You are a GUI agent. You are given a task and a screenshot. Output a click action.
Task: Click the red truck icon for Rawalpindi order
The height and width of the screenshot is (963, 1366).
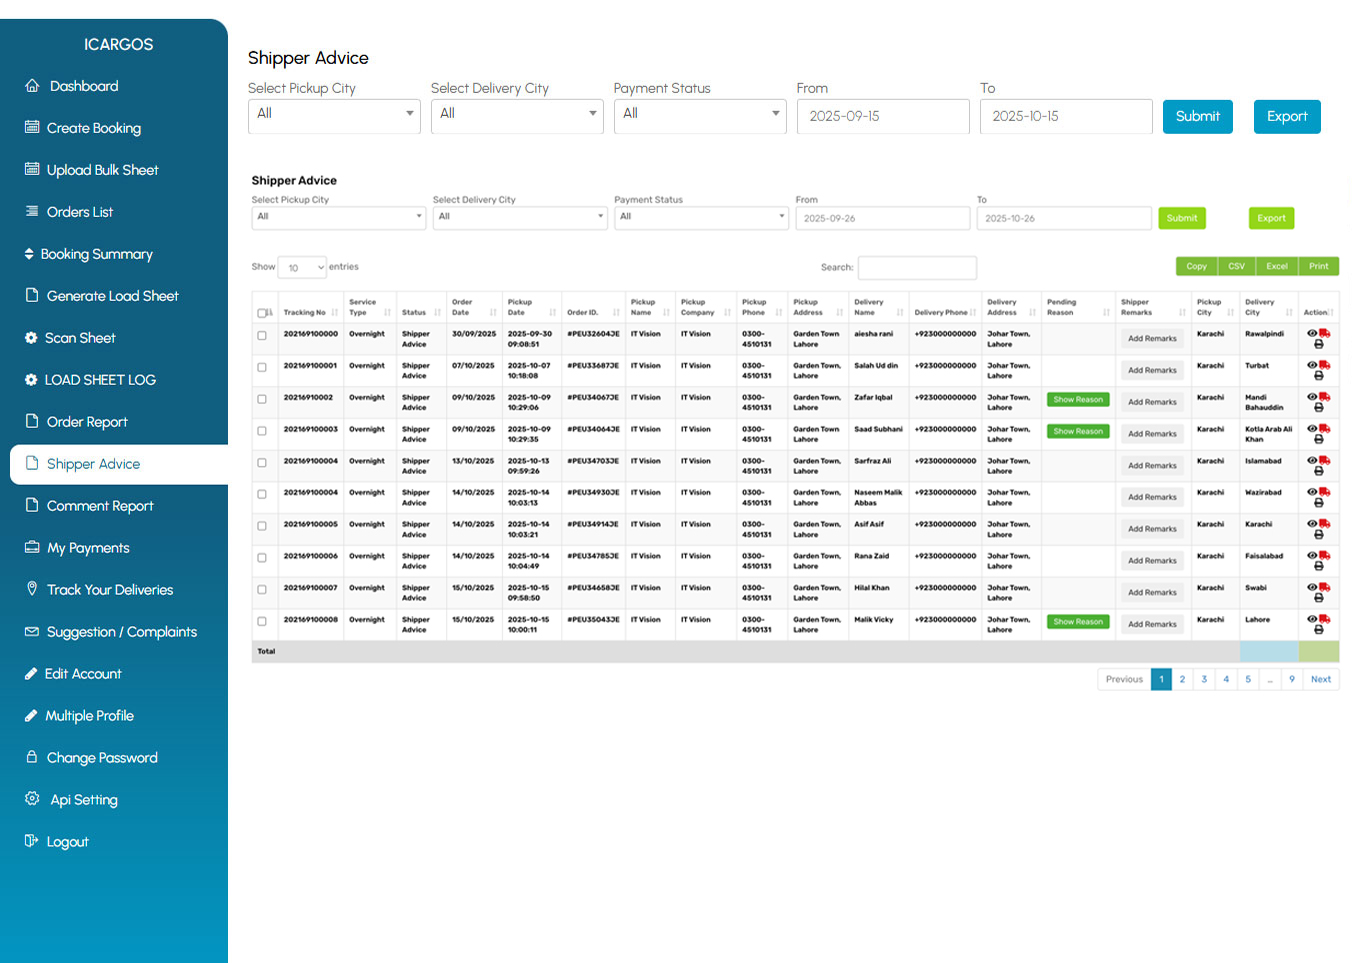[1325, 333]
